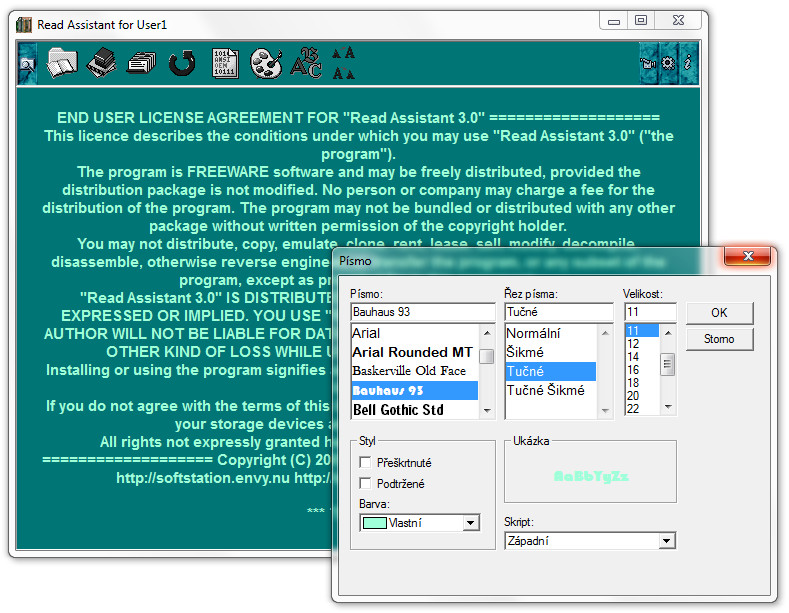The height and width of the screenshot is (613, 789).
Task: Open the Skript dropdown showing Západní
Action: tap(666, 541)
